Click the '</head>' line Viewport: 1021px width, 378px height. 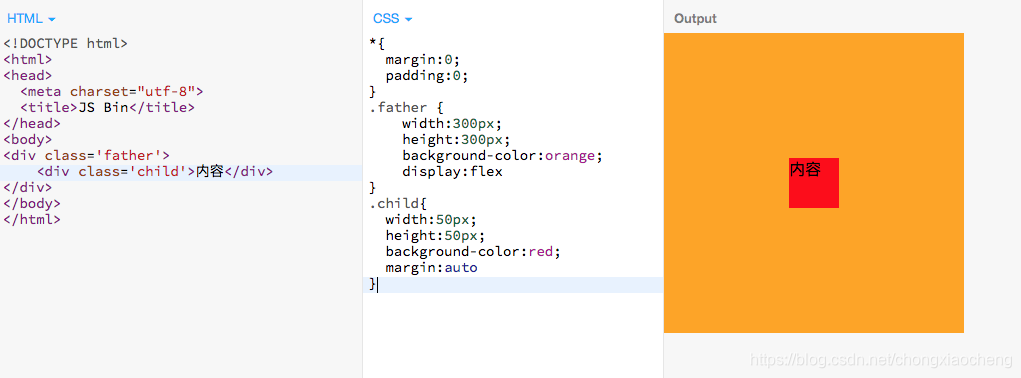click(x=32, y=124)
